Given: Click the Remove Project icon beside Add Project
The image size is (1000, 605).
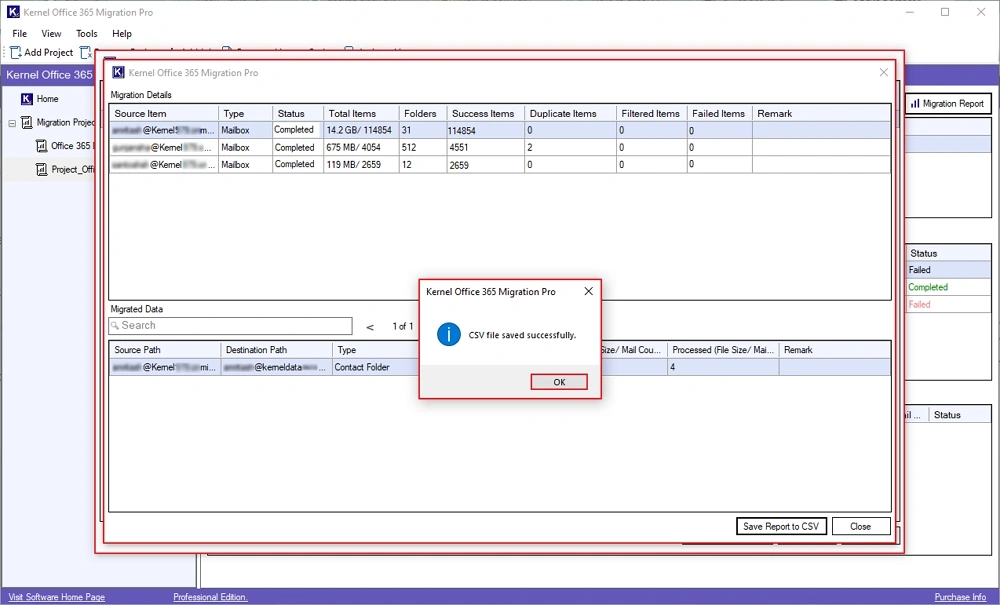Looking at the screenshot, I should click(x=84, y=52).
